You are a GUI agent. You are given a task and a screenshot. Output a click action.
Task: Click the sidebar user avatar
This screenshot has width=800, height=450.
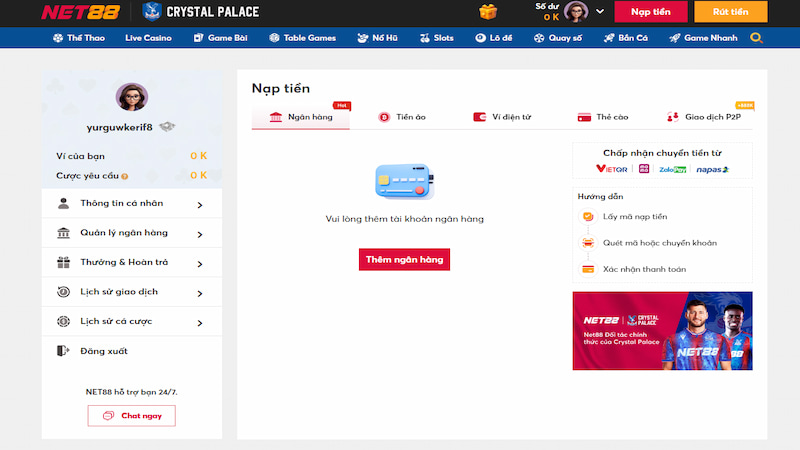pyautogui.click(x=132, y=96)
